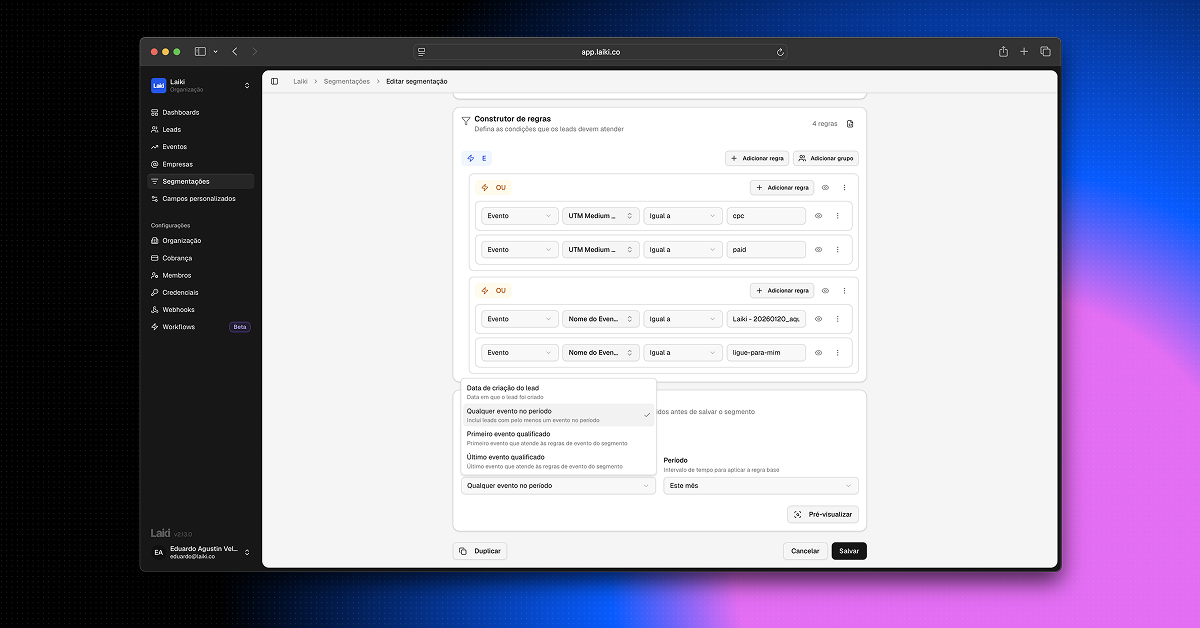This screenshot has height=628, width=1200.
Task: Select Segmentações in the sidebar
Action: [x=200, y=181]
